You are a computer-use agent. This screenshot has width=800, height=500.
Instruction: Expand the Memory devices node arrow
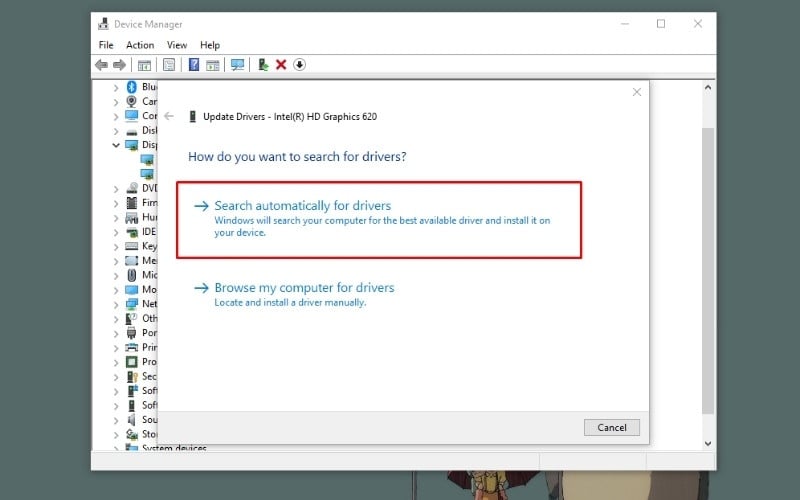click(x=116, y=261)
